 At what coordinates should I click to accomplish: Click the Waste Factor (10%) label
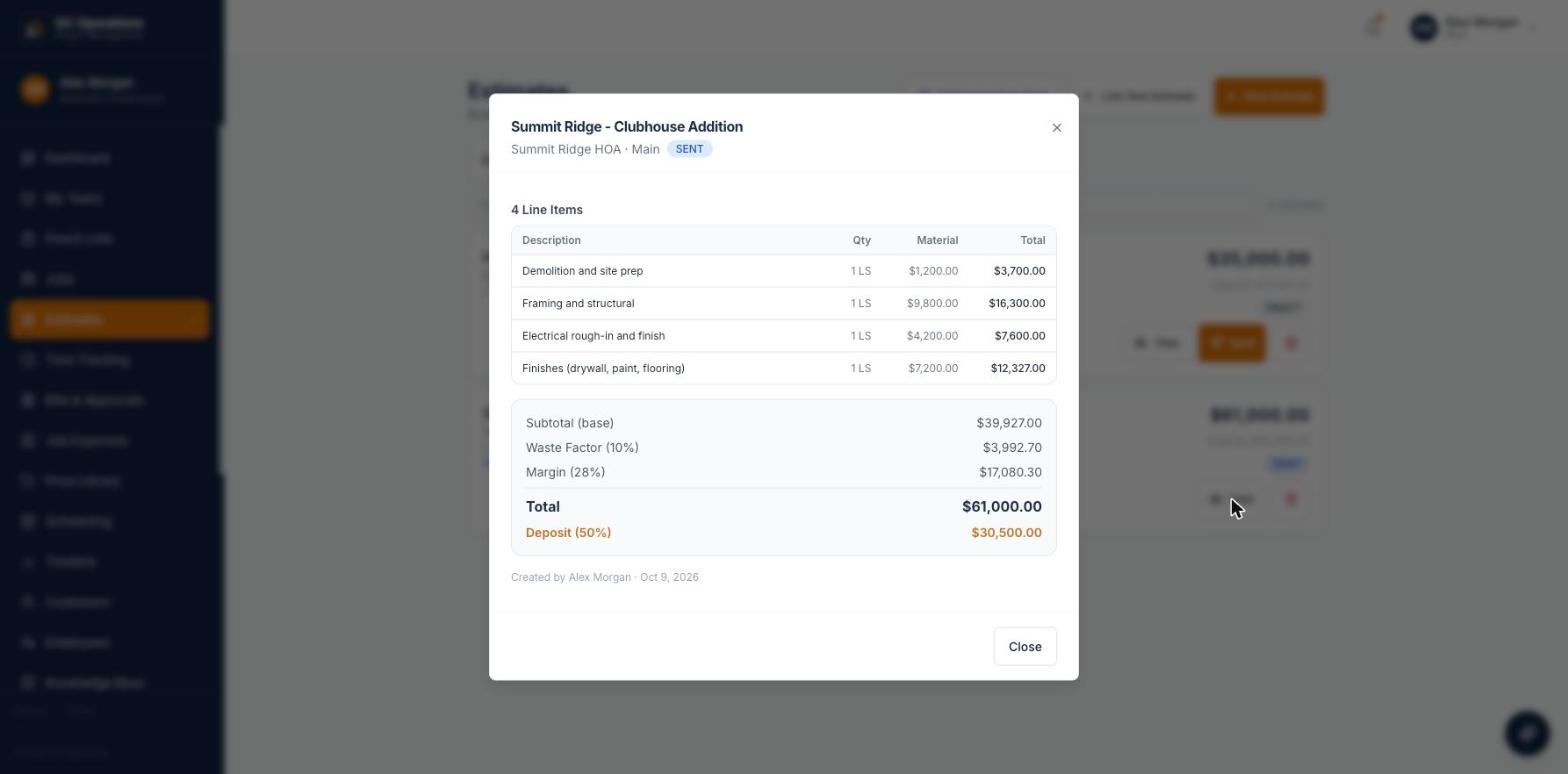click(582, 448)
